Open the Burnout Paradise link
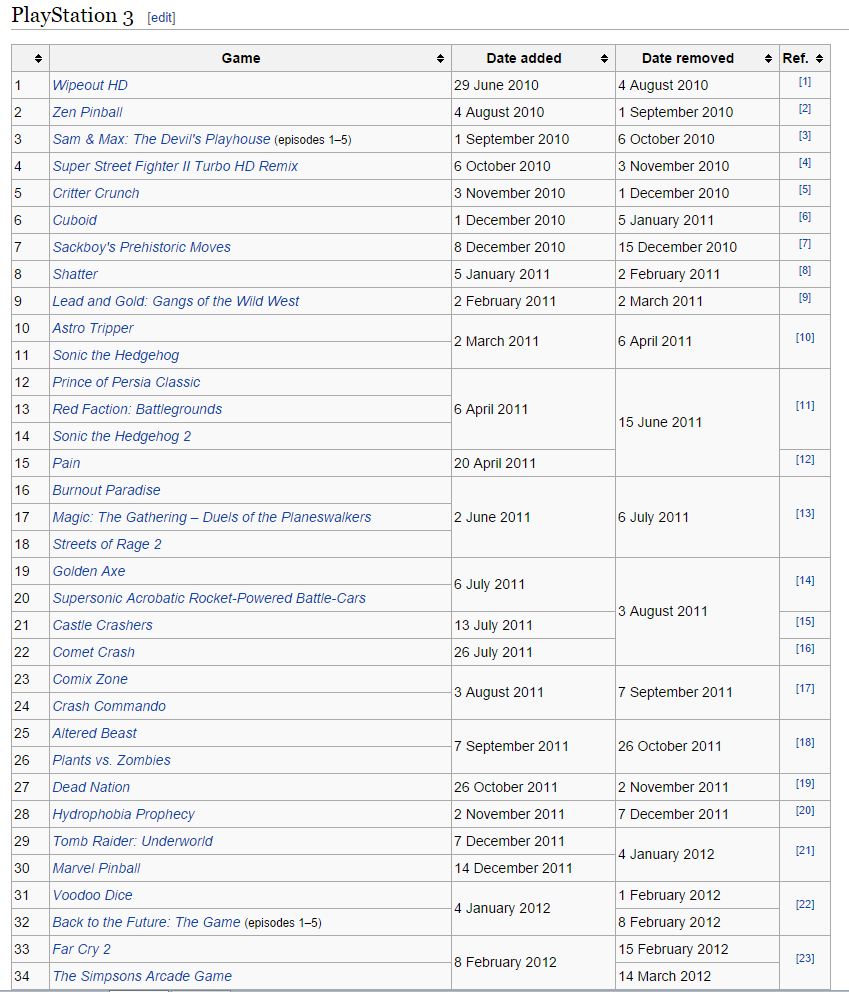The image size is (849, 992). [x=106, y=490]
